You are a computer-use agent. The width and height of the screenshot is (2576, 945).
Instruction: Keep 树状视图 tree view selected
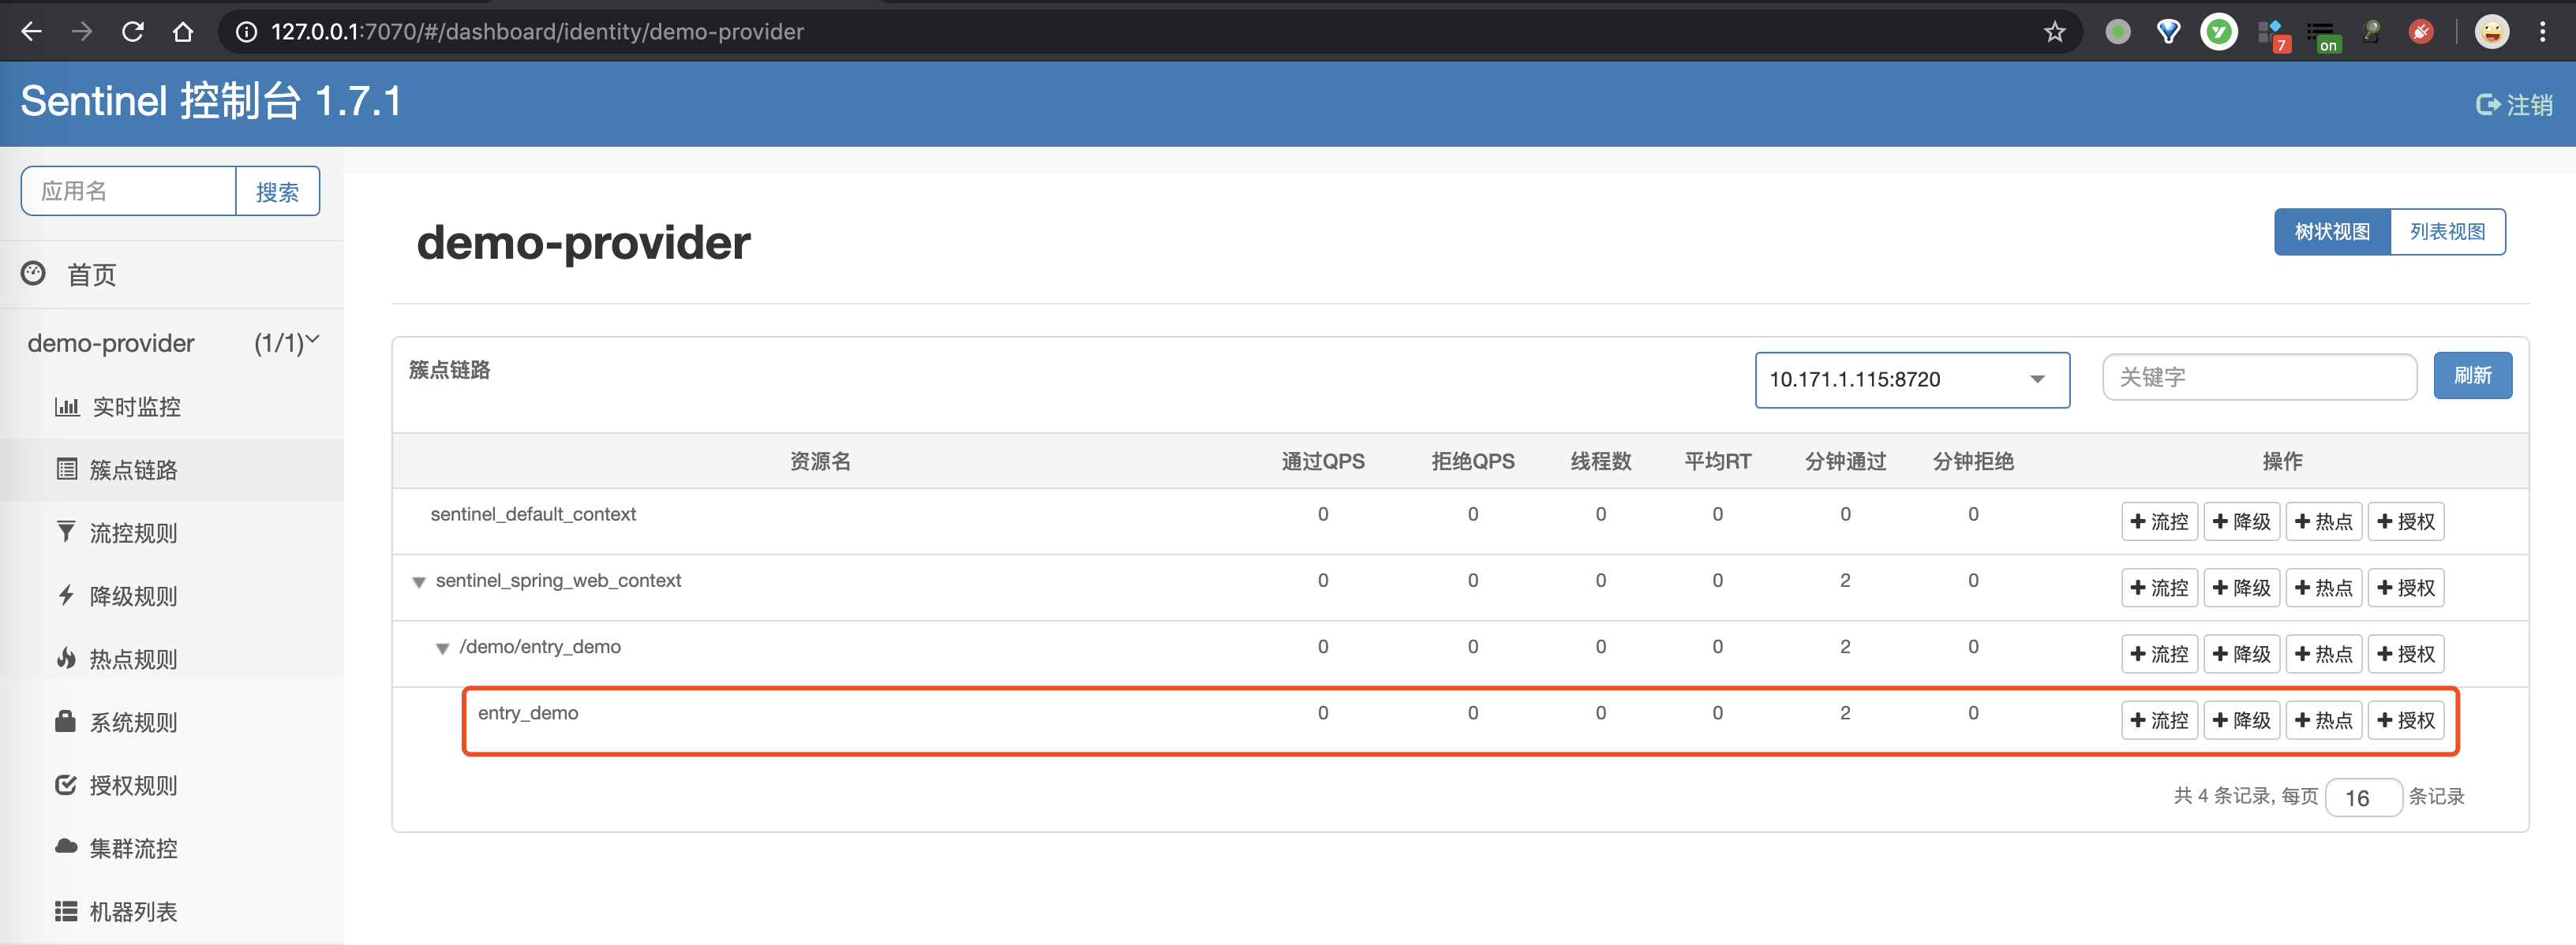coord(2331,231)
